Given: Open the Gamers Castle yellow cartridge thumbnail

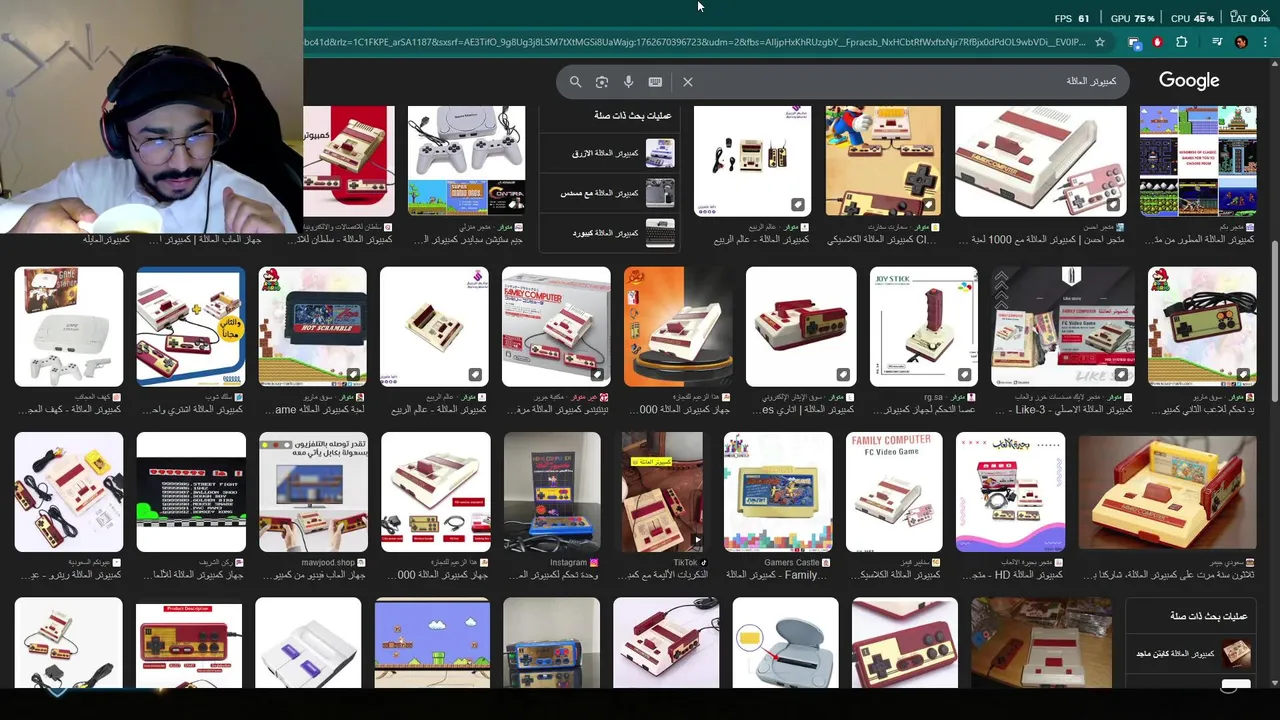Looking at the screenshot, I should 778,492.
